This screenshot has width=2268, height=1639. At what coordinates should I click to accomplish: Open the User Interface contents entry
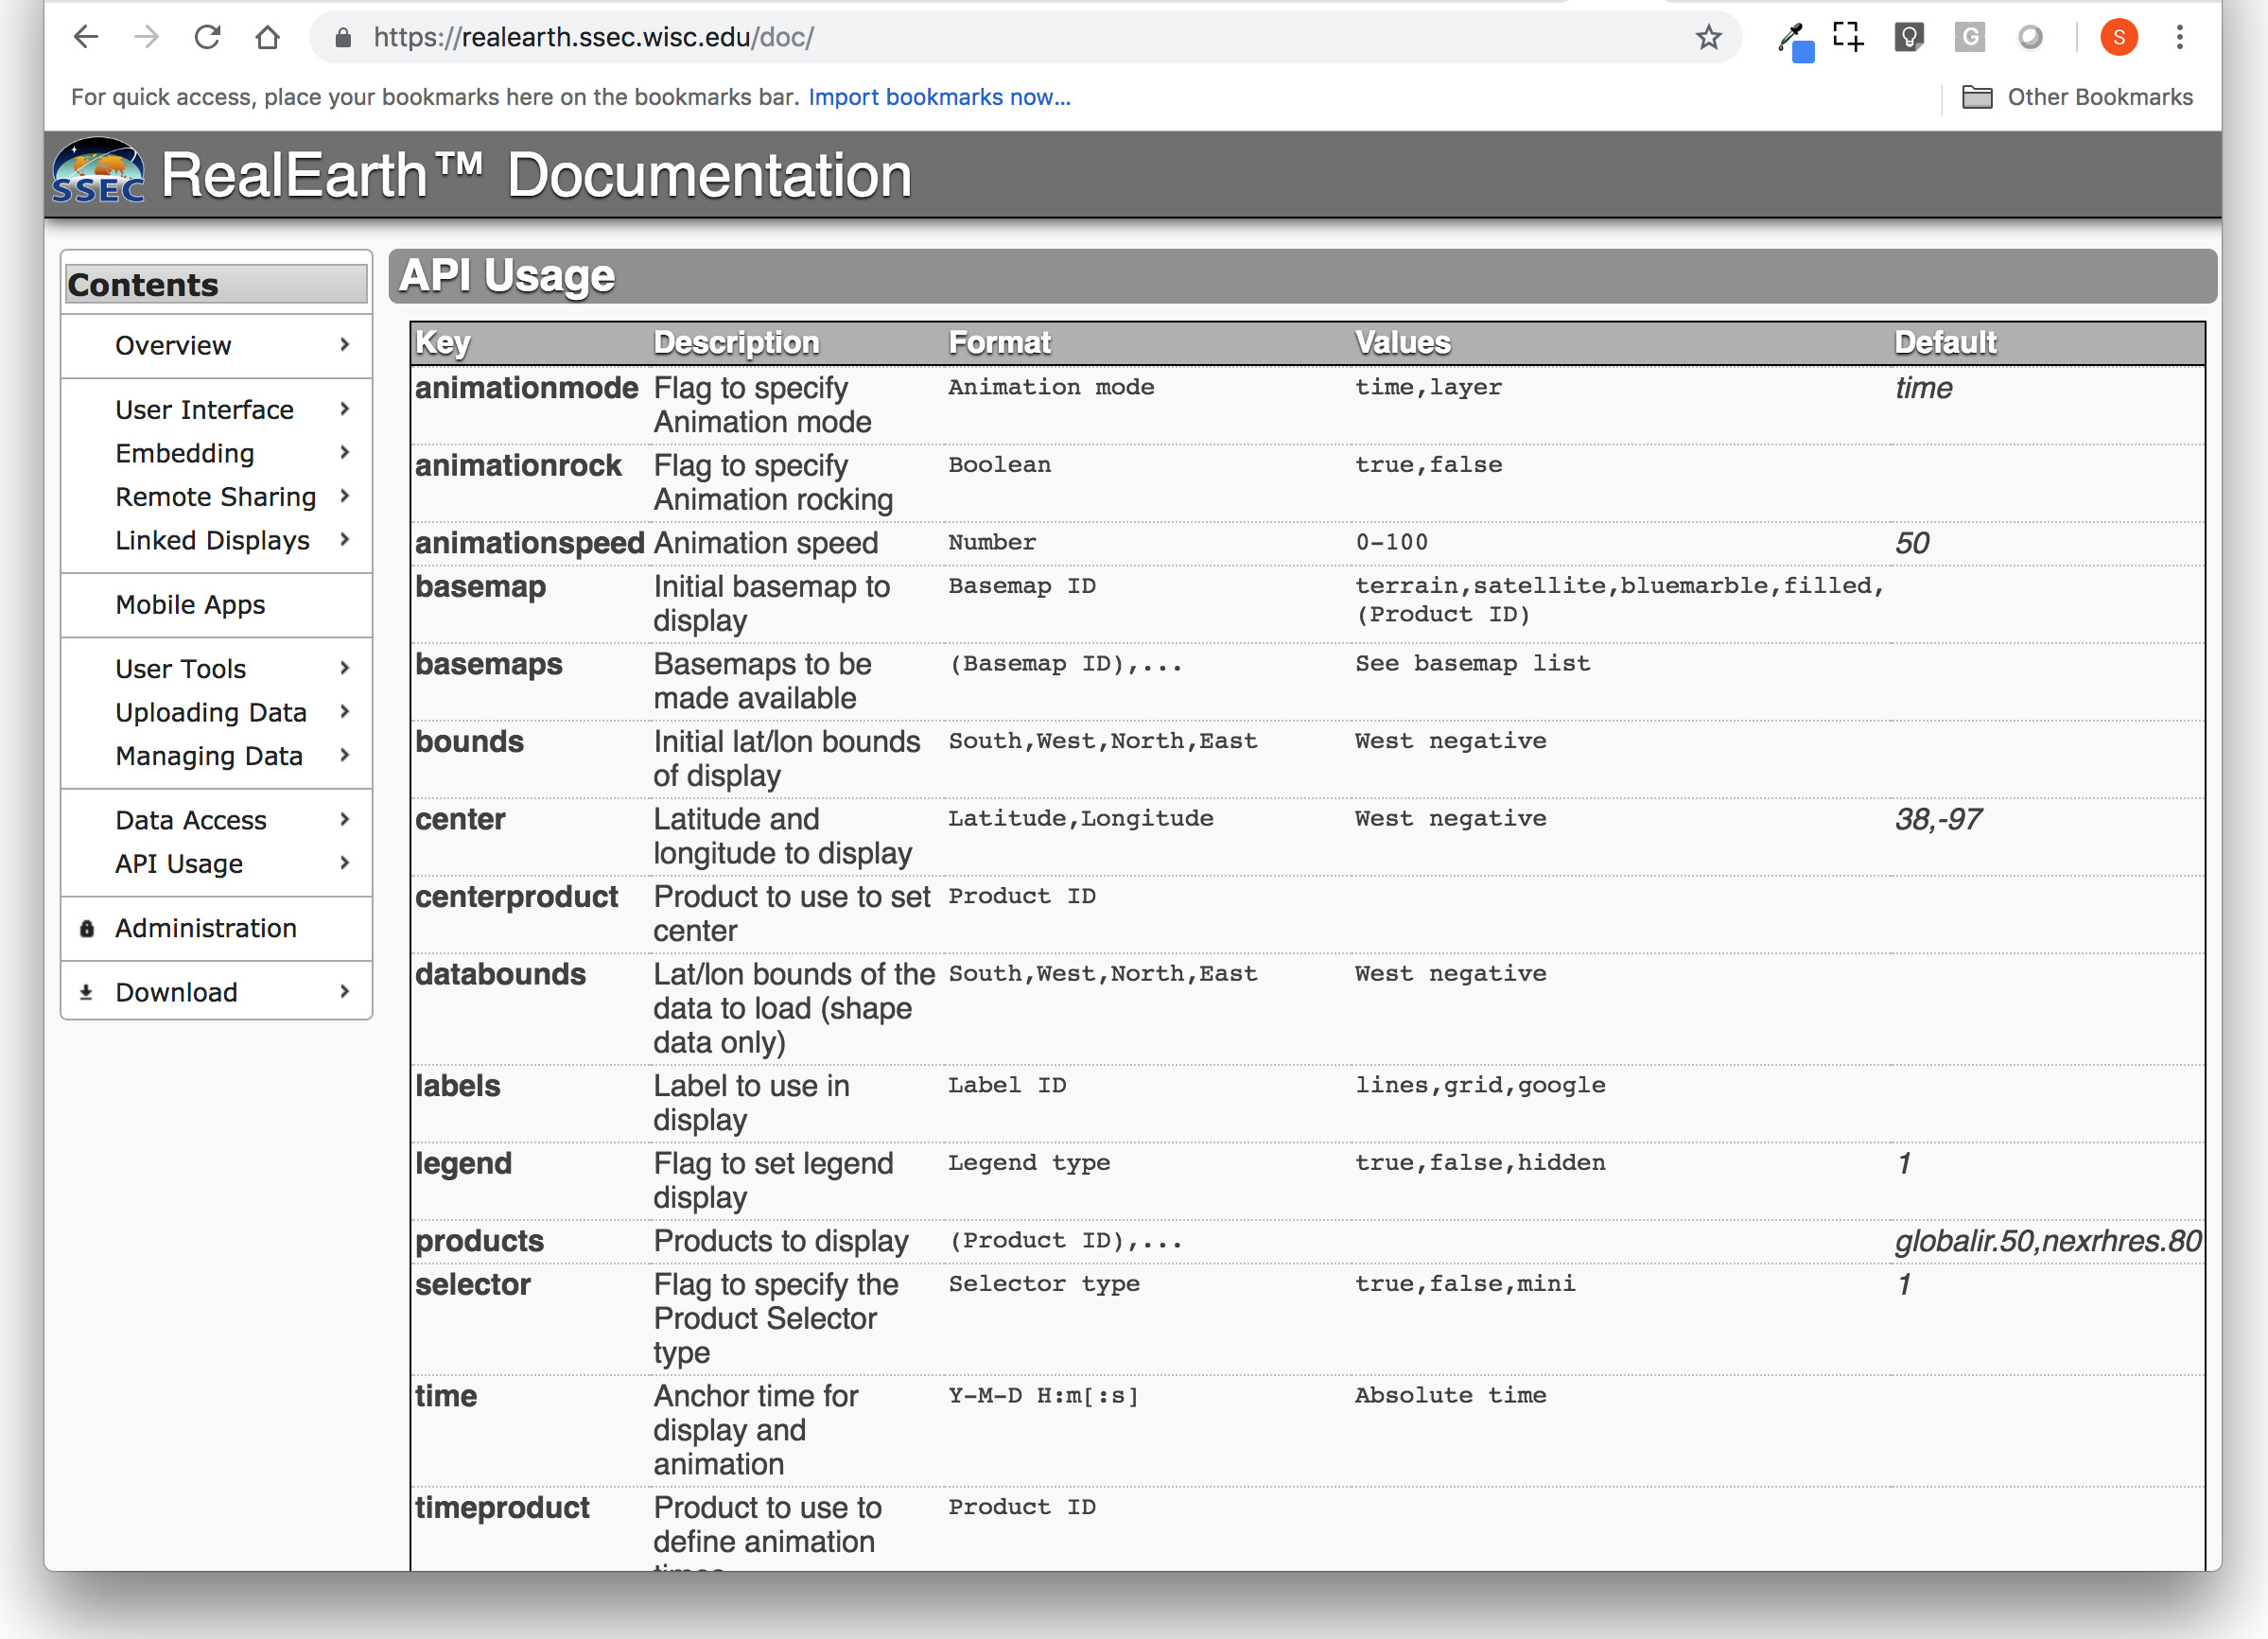click(x=204, y=410)
